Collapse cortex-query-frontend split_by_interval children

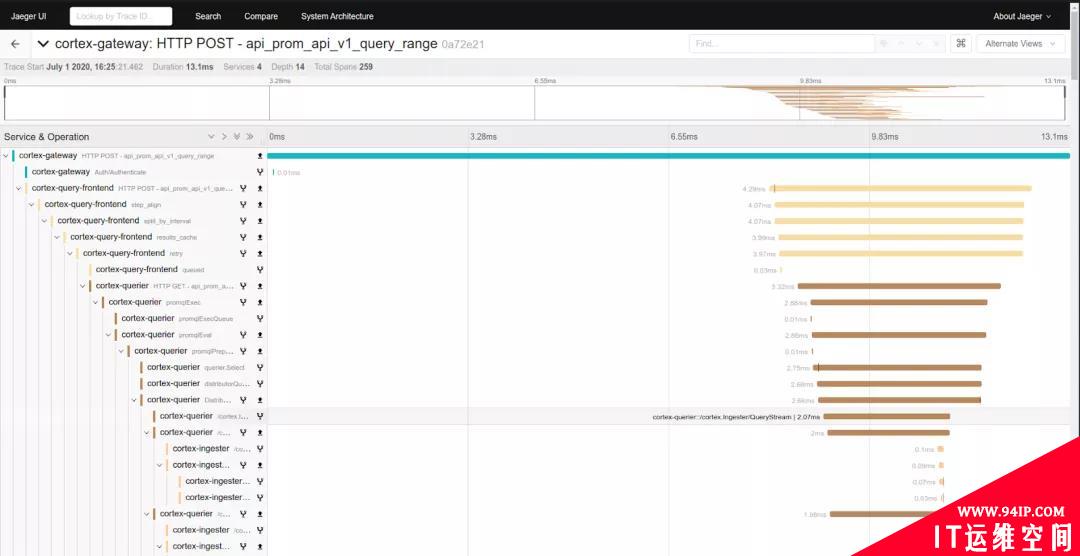click(44, 221)
